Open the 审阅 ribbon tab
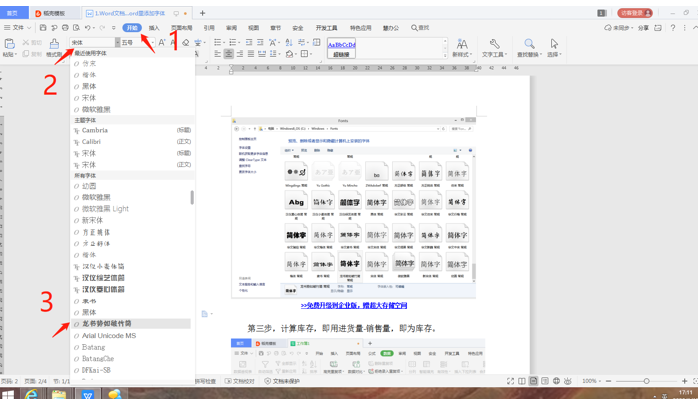 [x=231, y=28]
